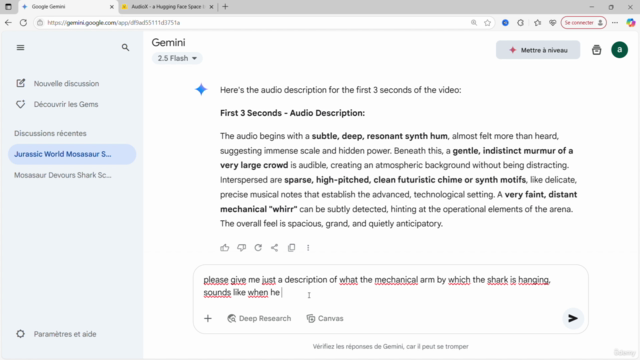Enable the Deep Research option

coord(259,318)
